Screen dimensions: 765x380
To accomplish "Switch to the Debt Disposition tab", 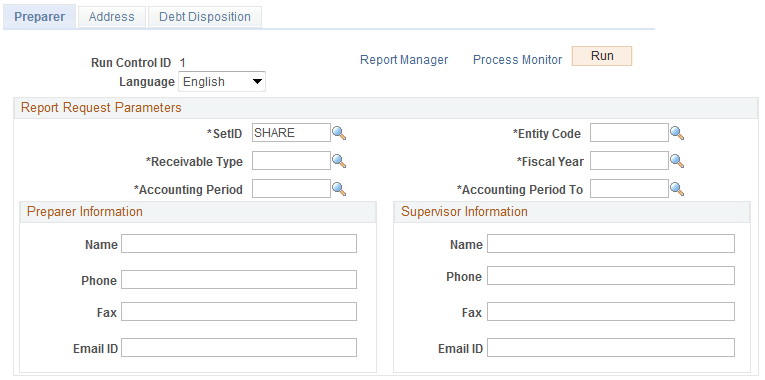I will click(205, 17).
